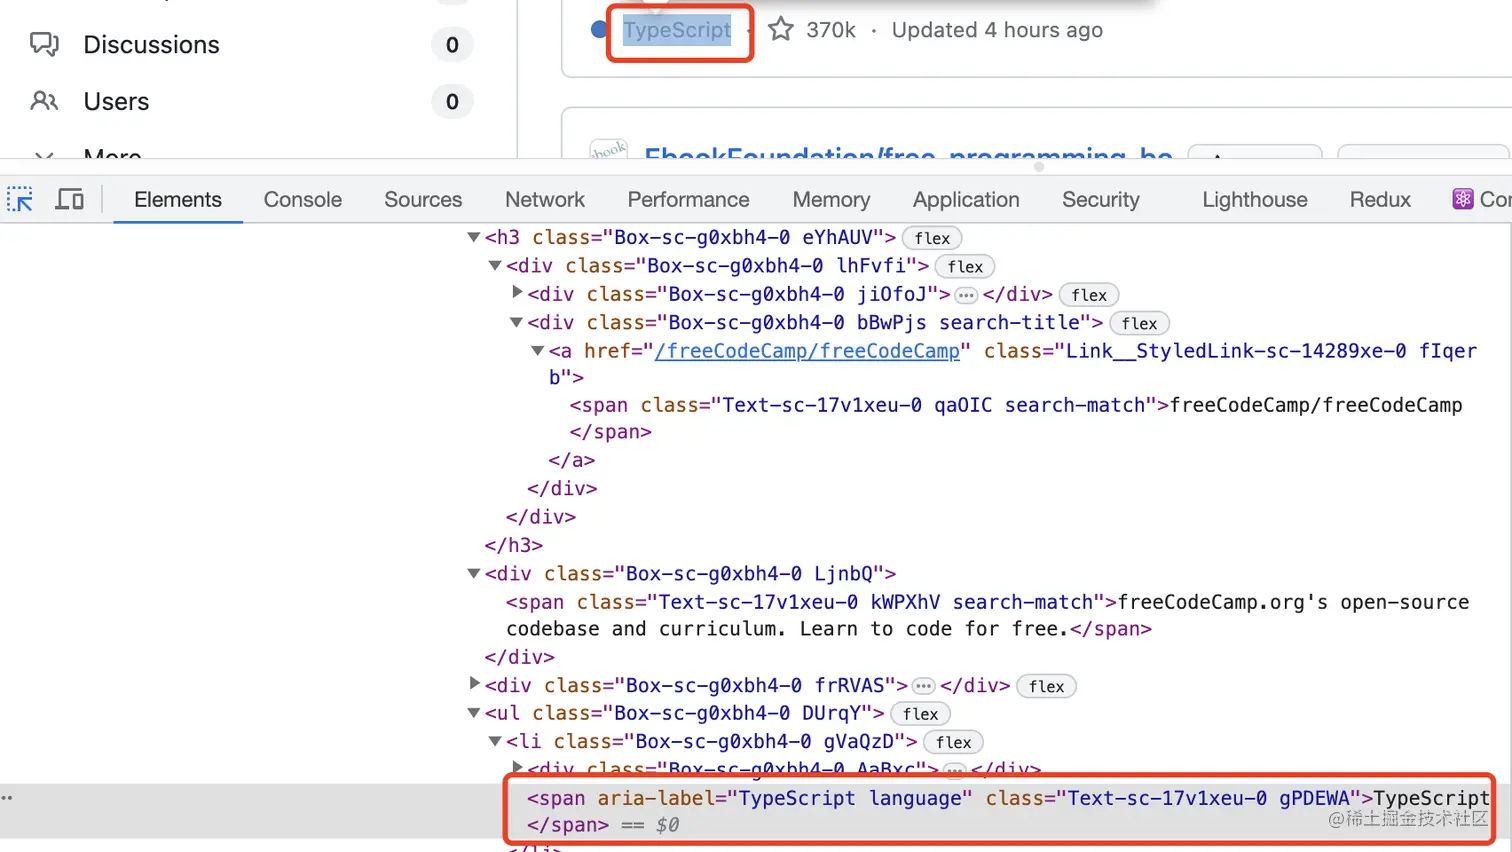The width and height of the screenshot is (1512, 852).
Task: Toggle the flex badge on the search-title div
Action: pyautogui.click(x=1139, y=323)
